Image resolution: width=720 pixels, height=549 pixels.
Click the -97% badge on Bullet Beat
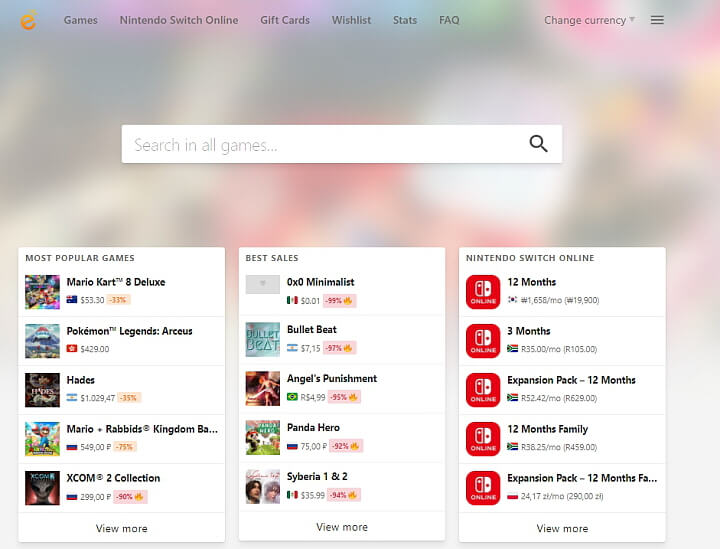click(340, 348)
